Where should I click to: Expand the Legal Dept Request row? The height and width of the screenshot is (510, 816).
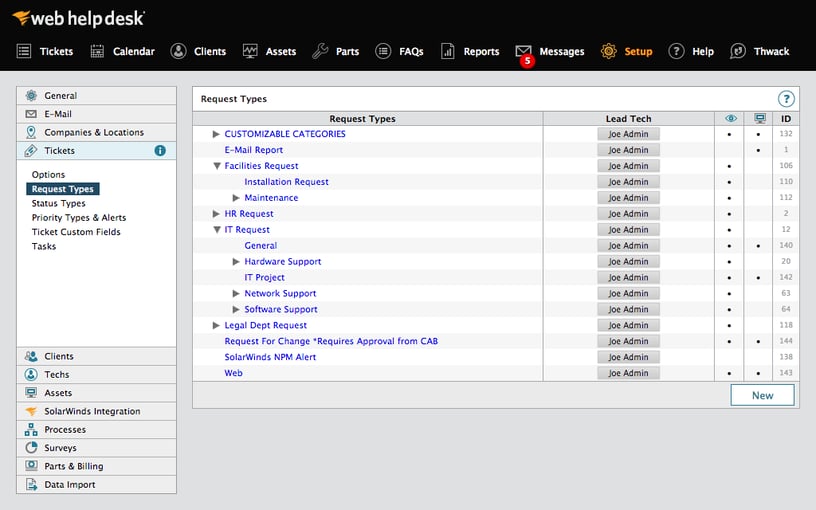216,326
